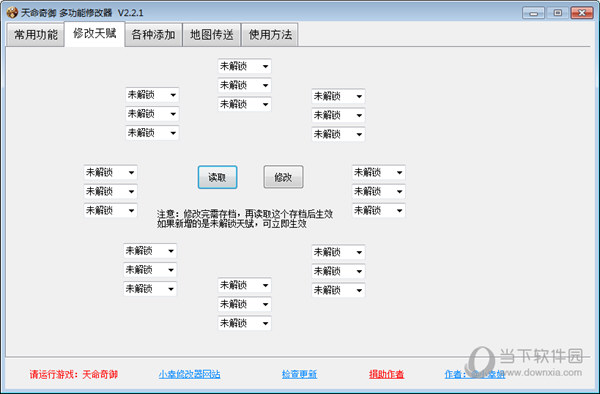The height and width of the screenshot is (394, 600).
Task: Open the middle dropdown in the lower-left group
Action: click(150, 270)
